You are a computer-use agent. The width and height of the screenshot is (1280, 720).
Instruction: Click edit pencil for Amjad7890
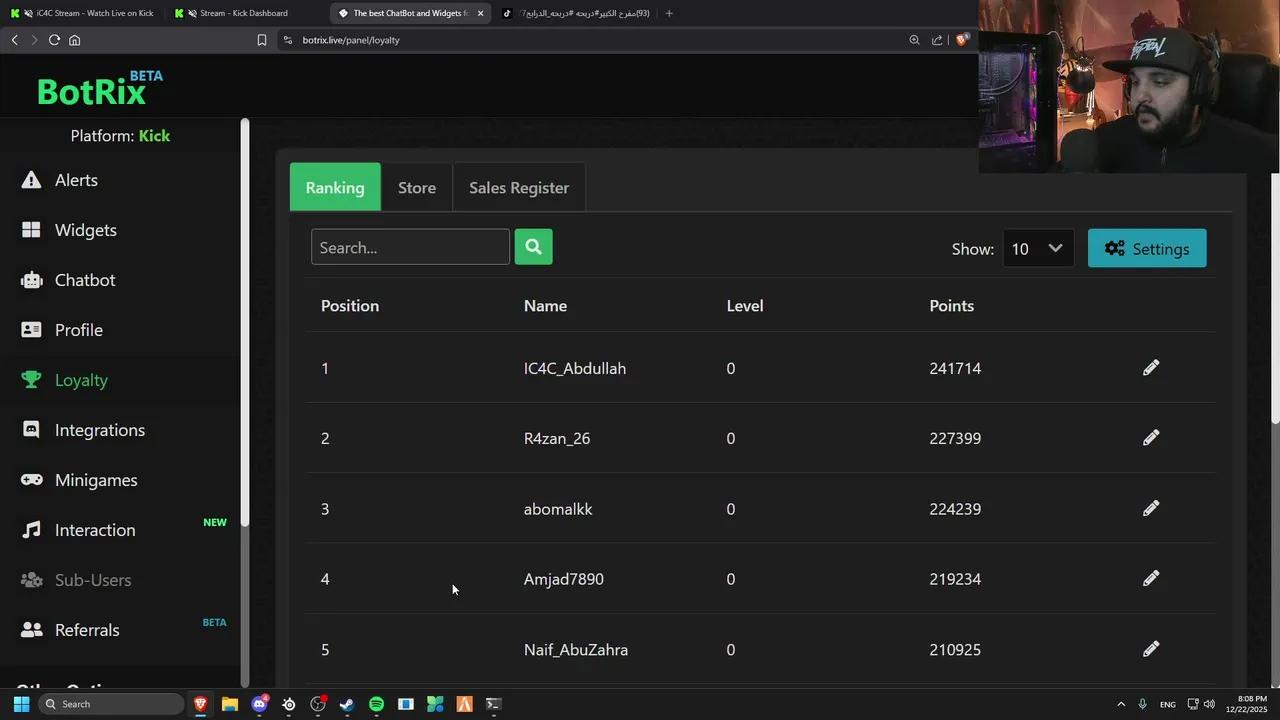click(x=1151, y=579)
